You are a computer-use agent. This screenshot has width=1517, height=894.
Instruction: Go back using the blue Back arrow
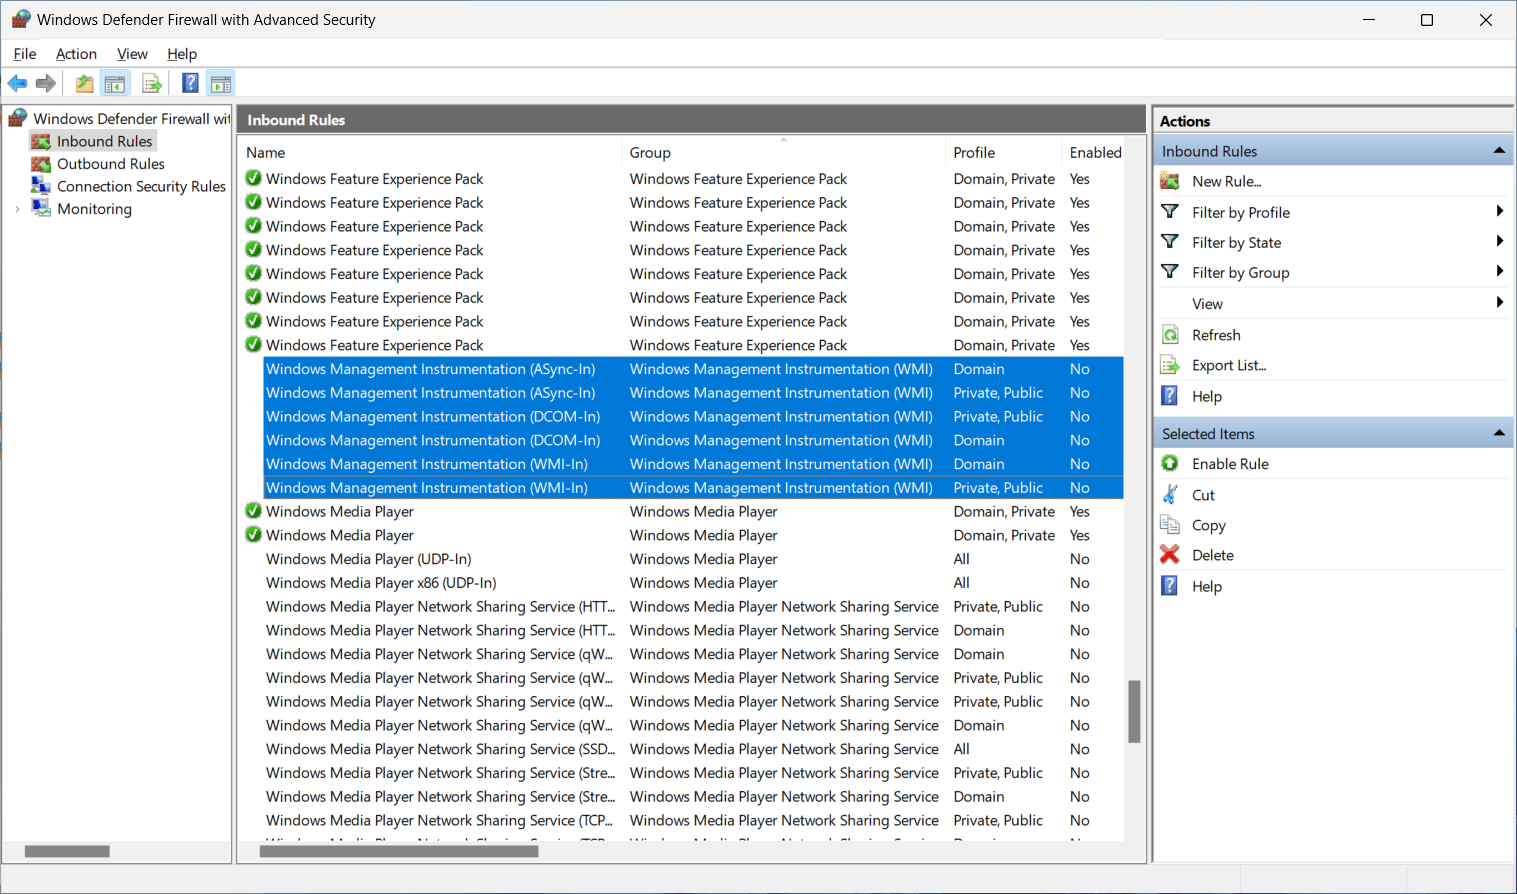pyautogui.click(x=17, y=84)
